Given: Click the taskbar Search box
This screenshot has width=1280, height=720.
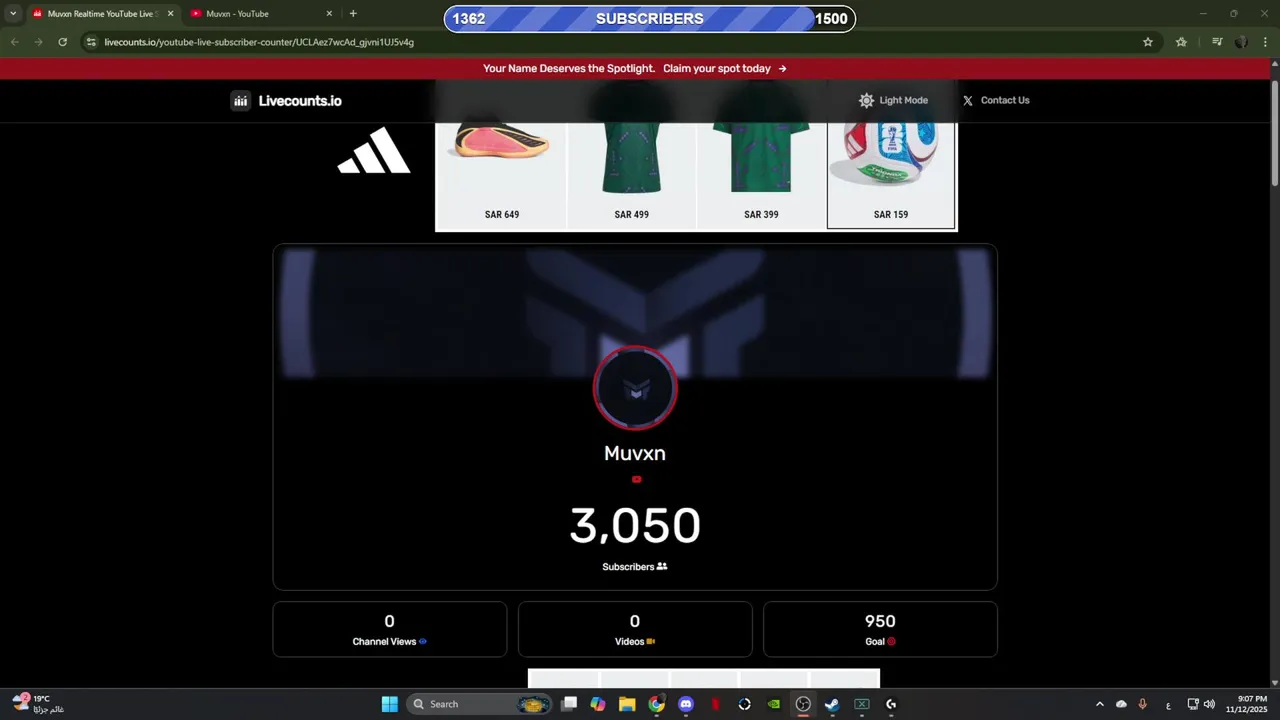Looking at the screenshot, I should (x=480, y=704).
